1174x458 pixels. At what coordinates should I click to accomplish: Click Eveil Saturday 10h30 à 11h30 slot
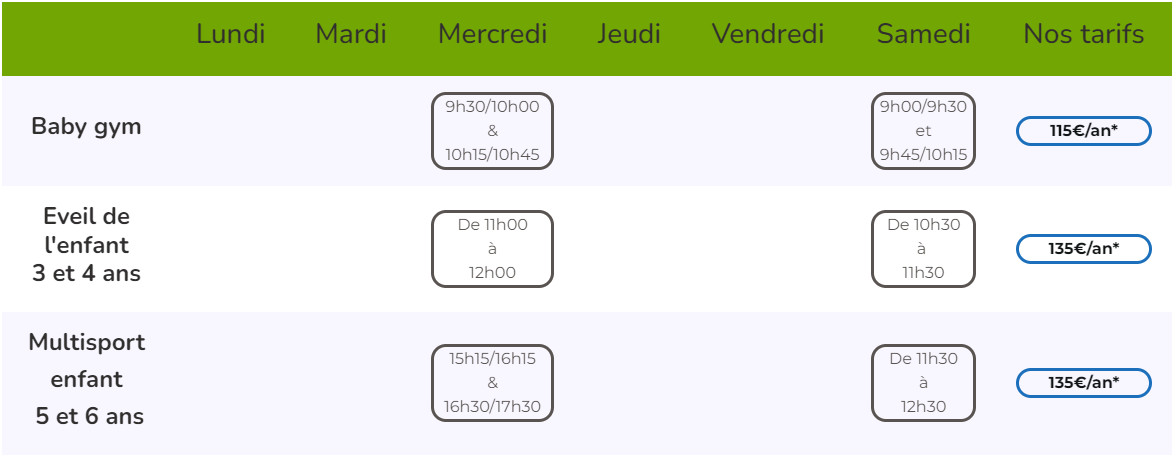click(x=923, y=249)
